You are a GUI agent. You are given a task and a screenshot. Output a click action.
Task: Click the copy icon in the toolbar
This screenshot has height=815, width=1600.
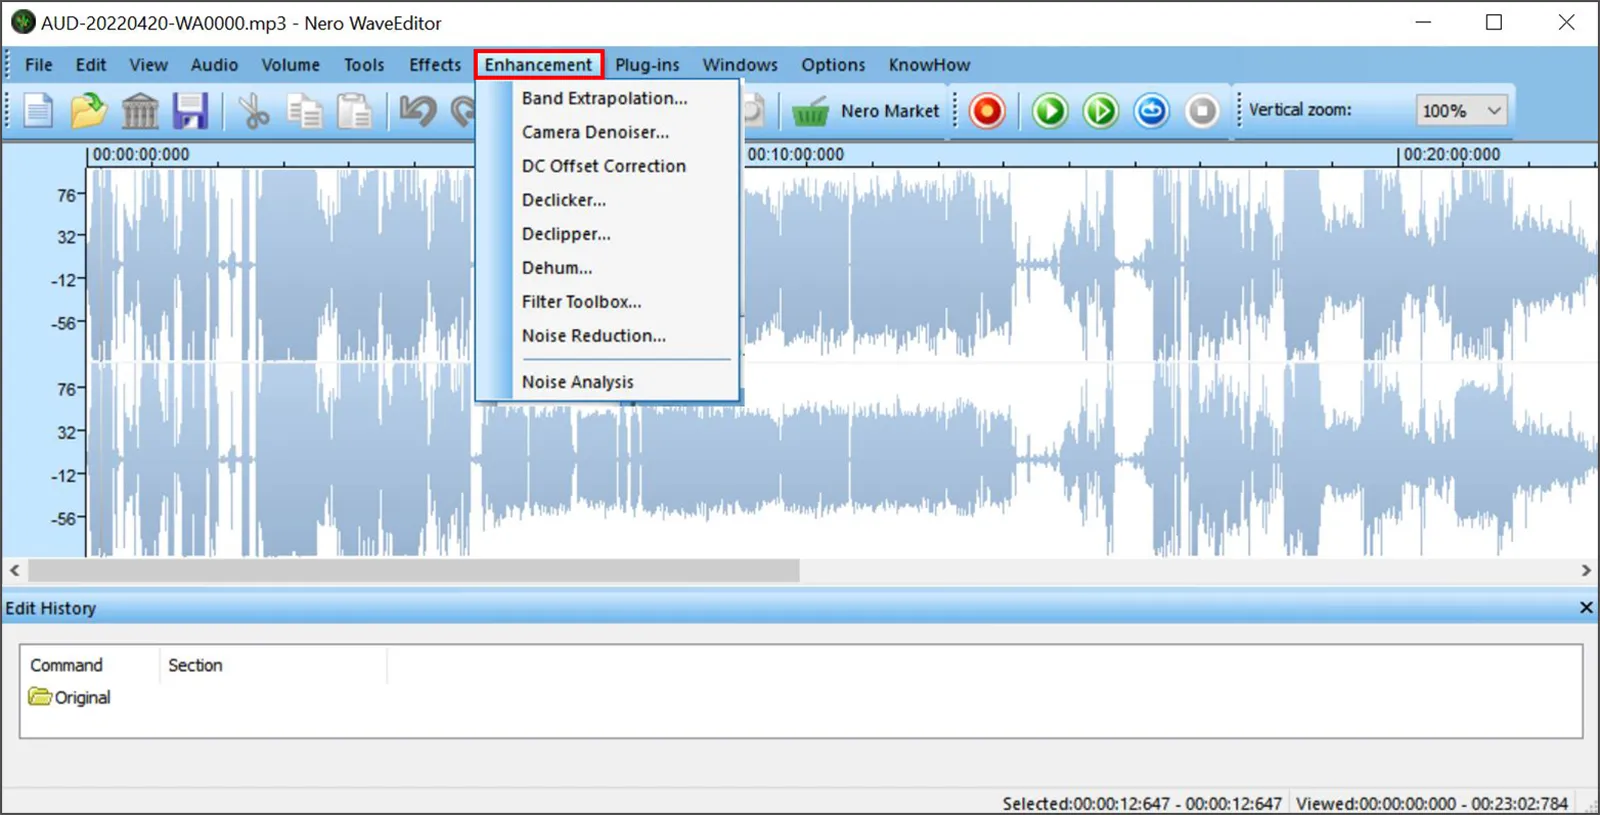pyautogui.click(x=304, y=111)
